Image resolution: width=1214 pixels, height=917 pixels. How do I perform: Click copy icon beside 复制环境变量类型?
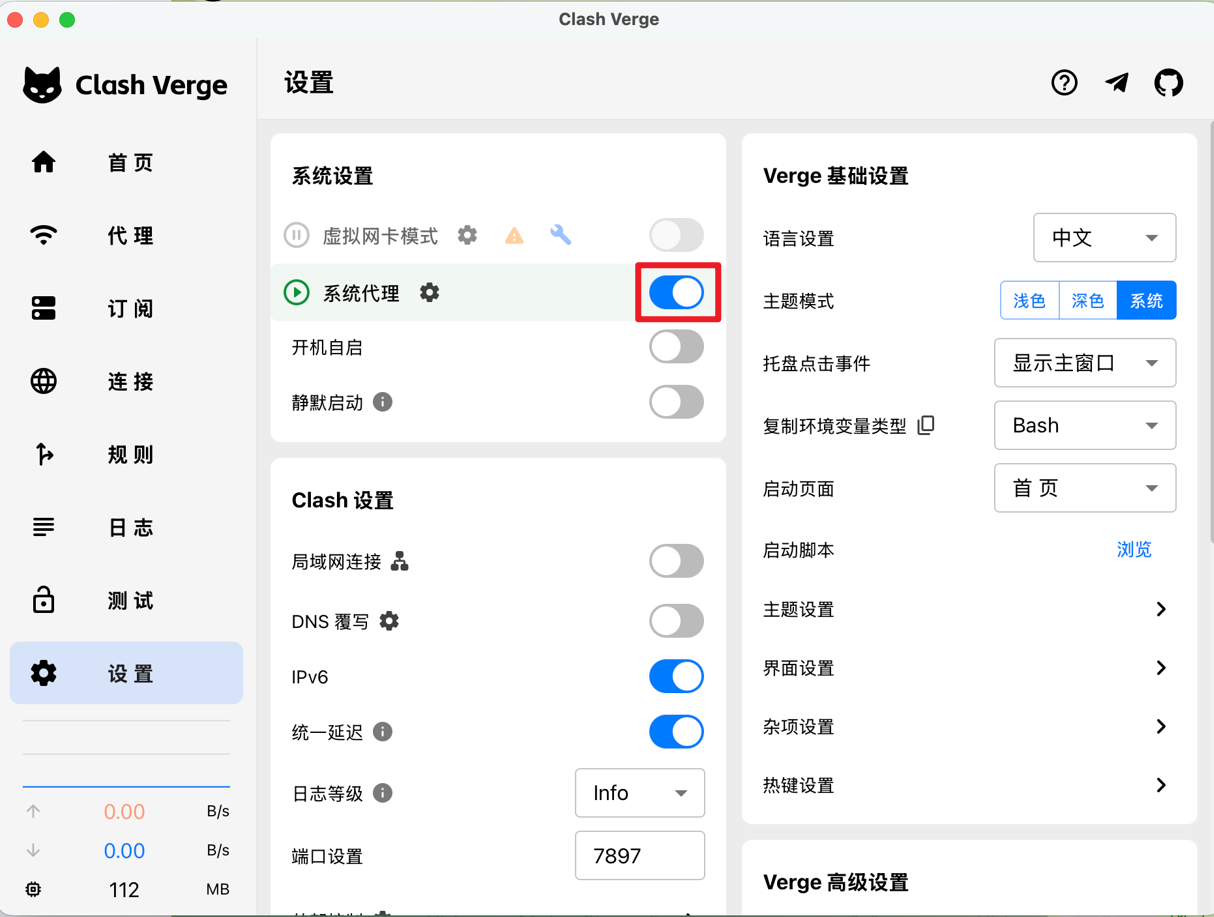[927, 425]
